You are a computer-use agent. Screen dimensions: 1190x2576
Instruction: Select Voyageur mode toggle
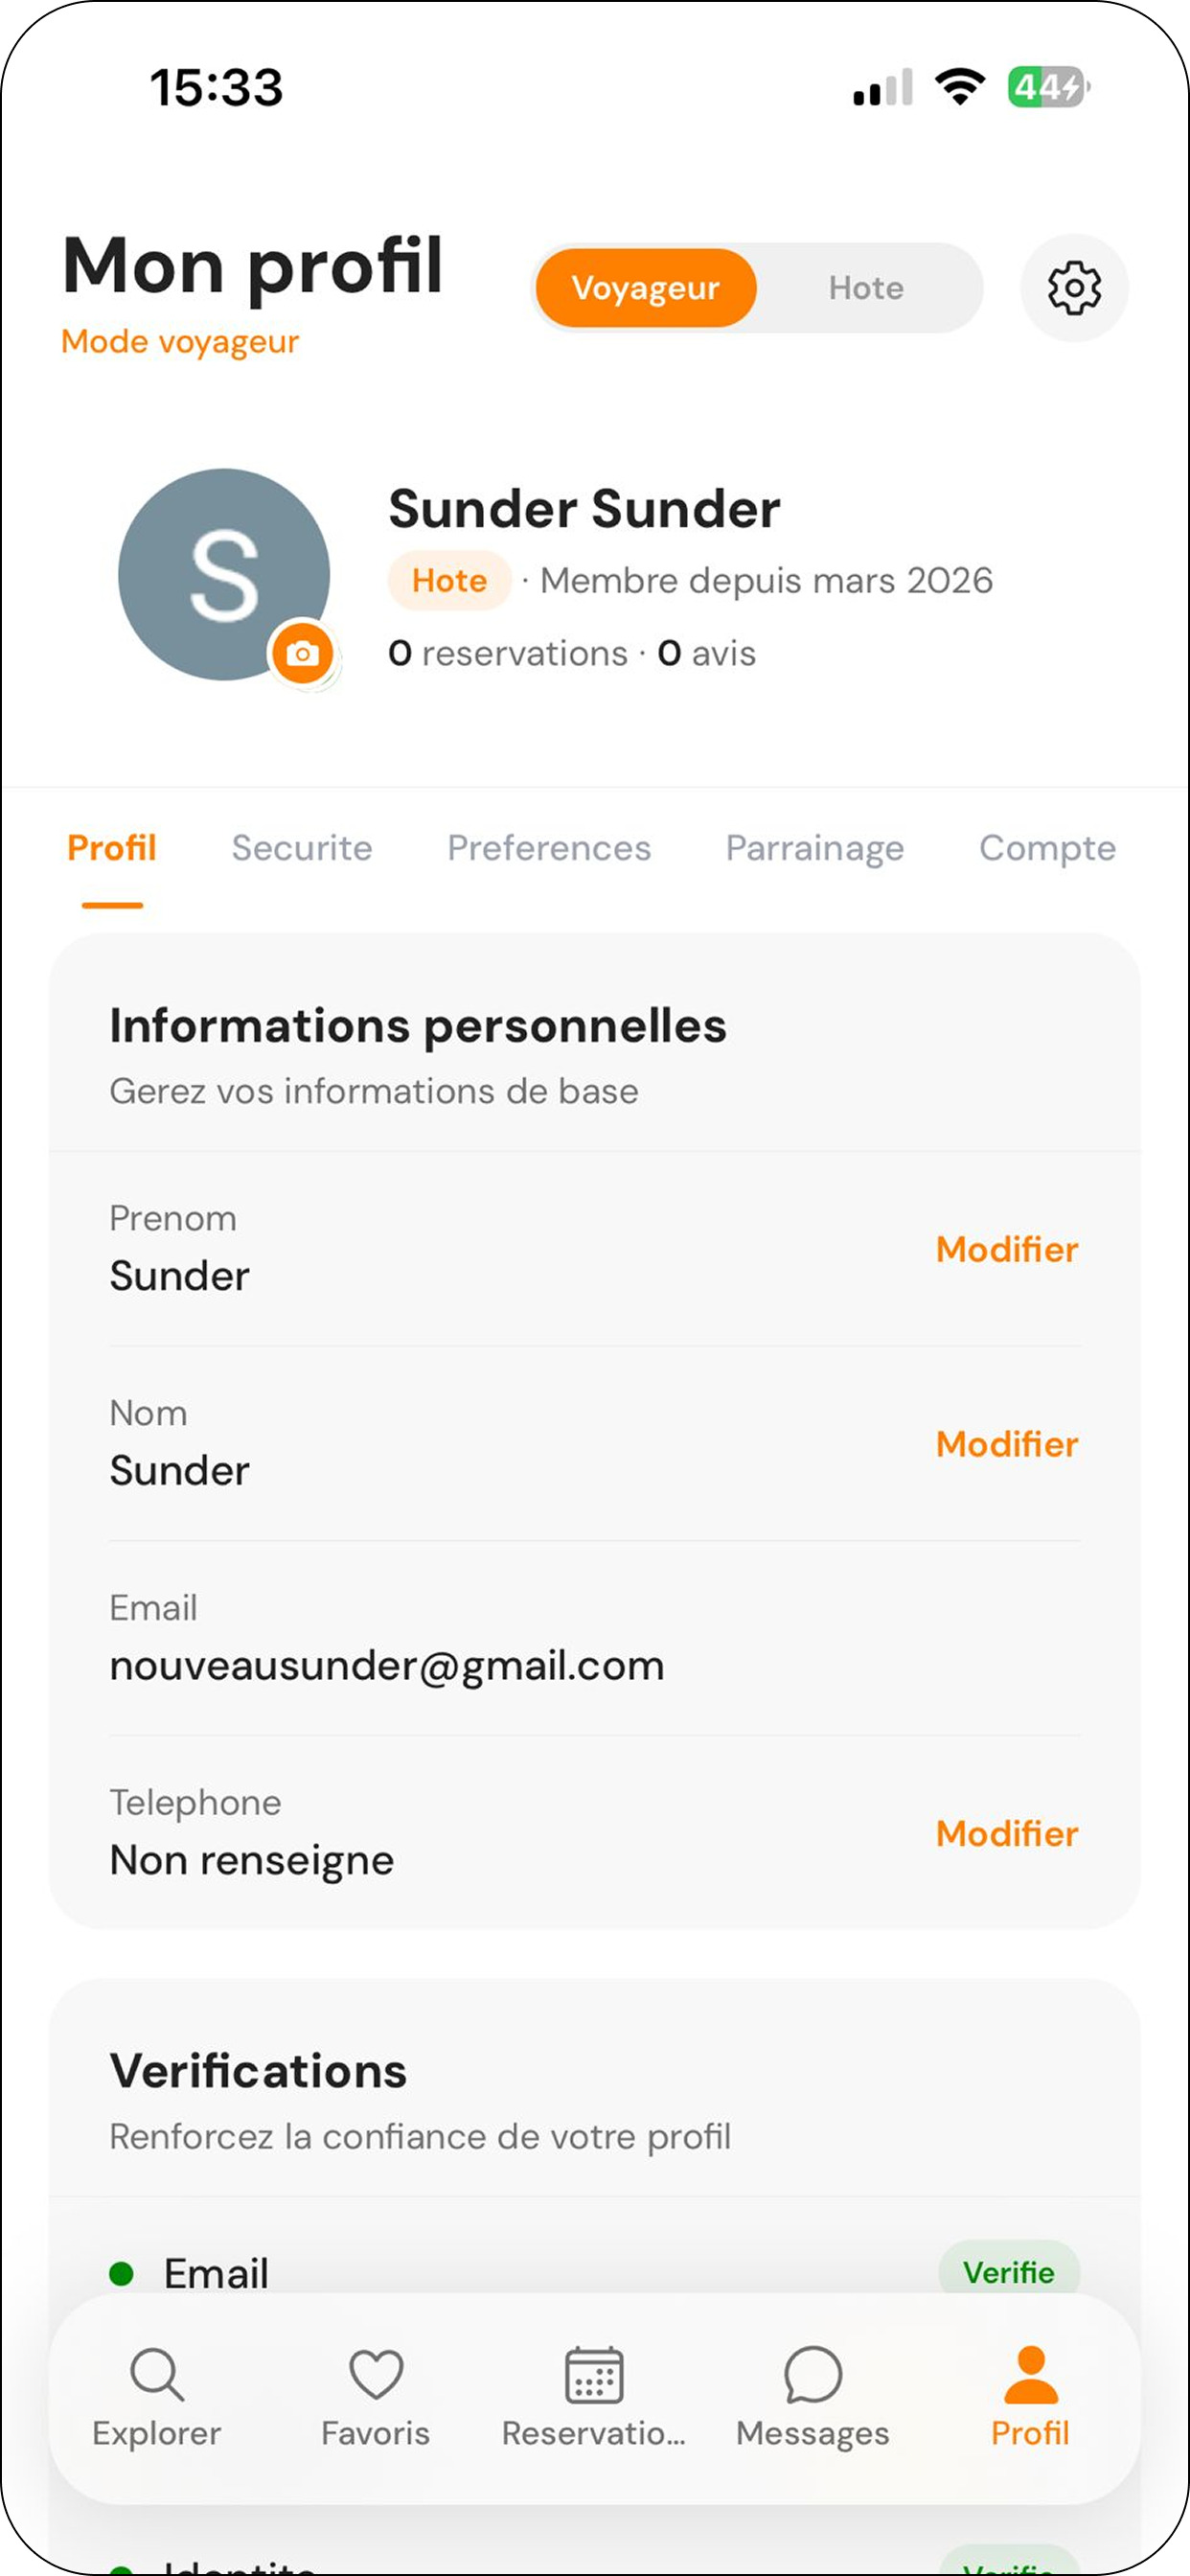(646, 288)
